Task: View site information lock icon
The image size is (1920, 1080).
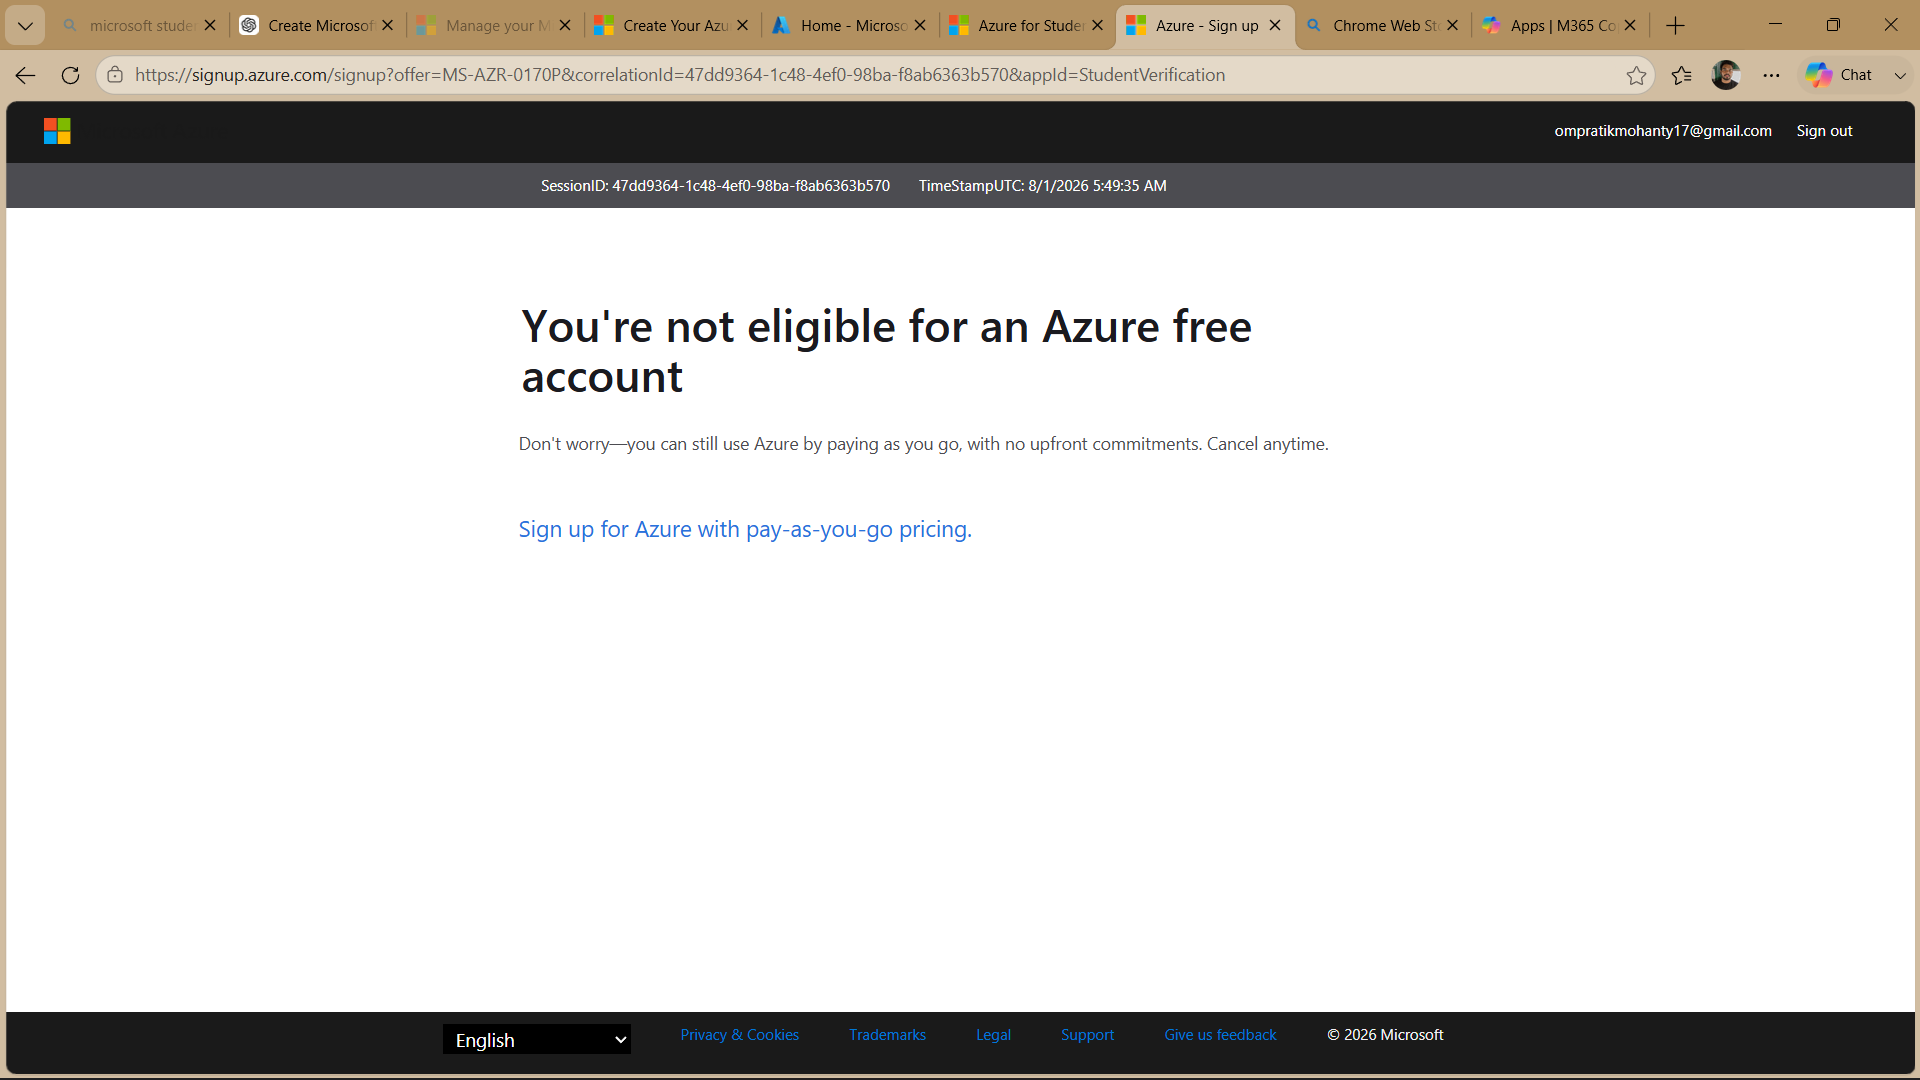Action: 115,75
